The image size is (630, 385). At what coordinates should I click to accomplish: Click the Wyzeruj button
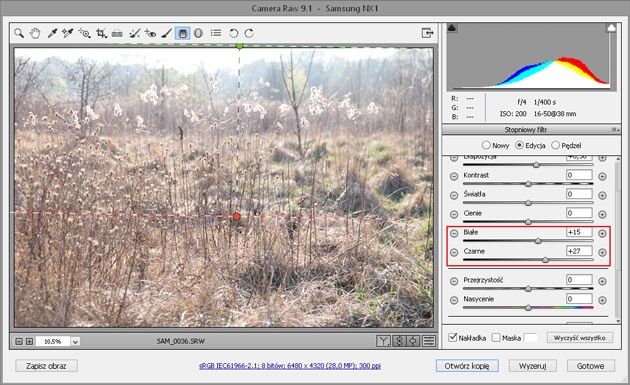[x=532, y=366]
